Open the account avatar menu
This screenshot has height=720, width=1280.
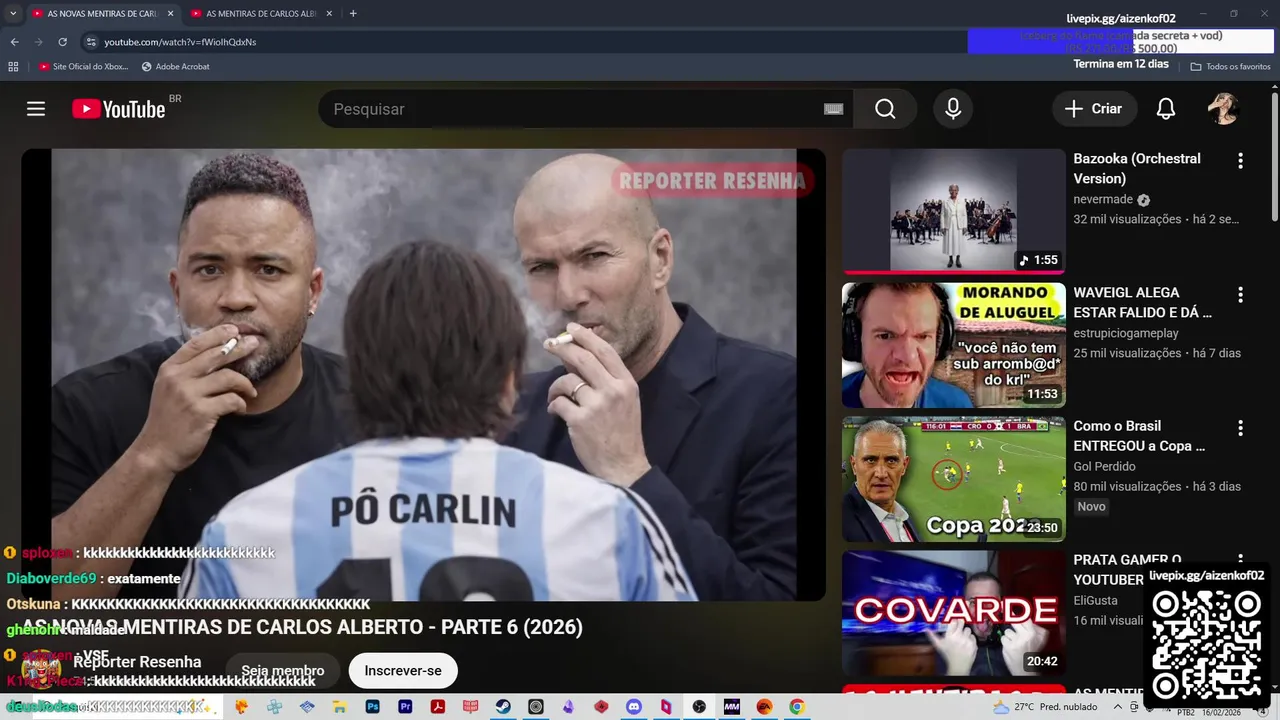pyautogui.click(x=1223, y=109)
